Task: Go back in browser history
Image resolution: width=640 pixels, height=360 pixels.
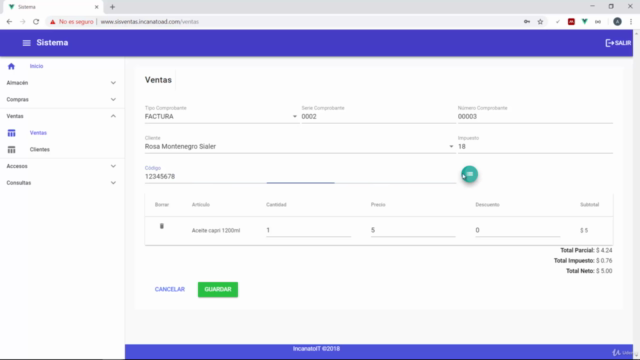Action: [9, 22]
